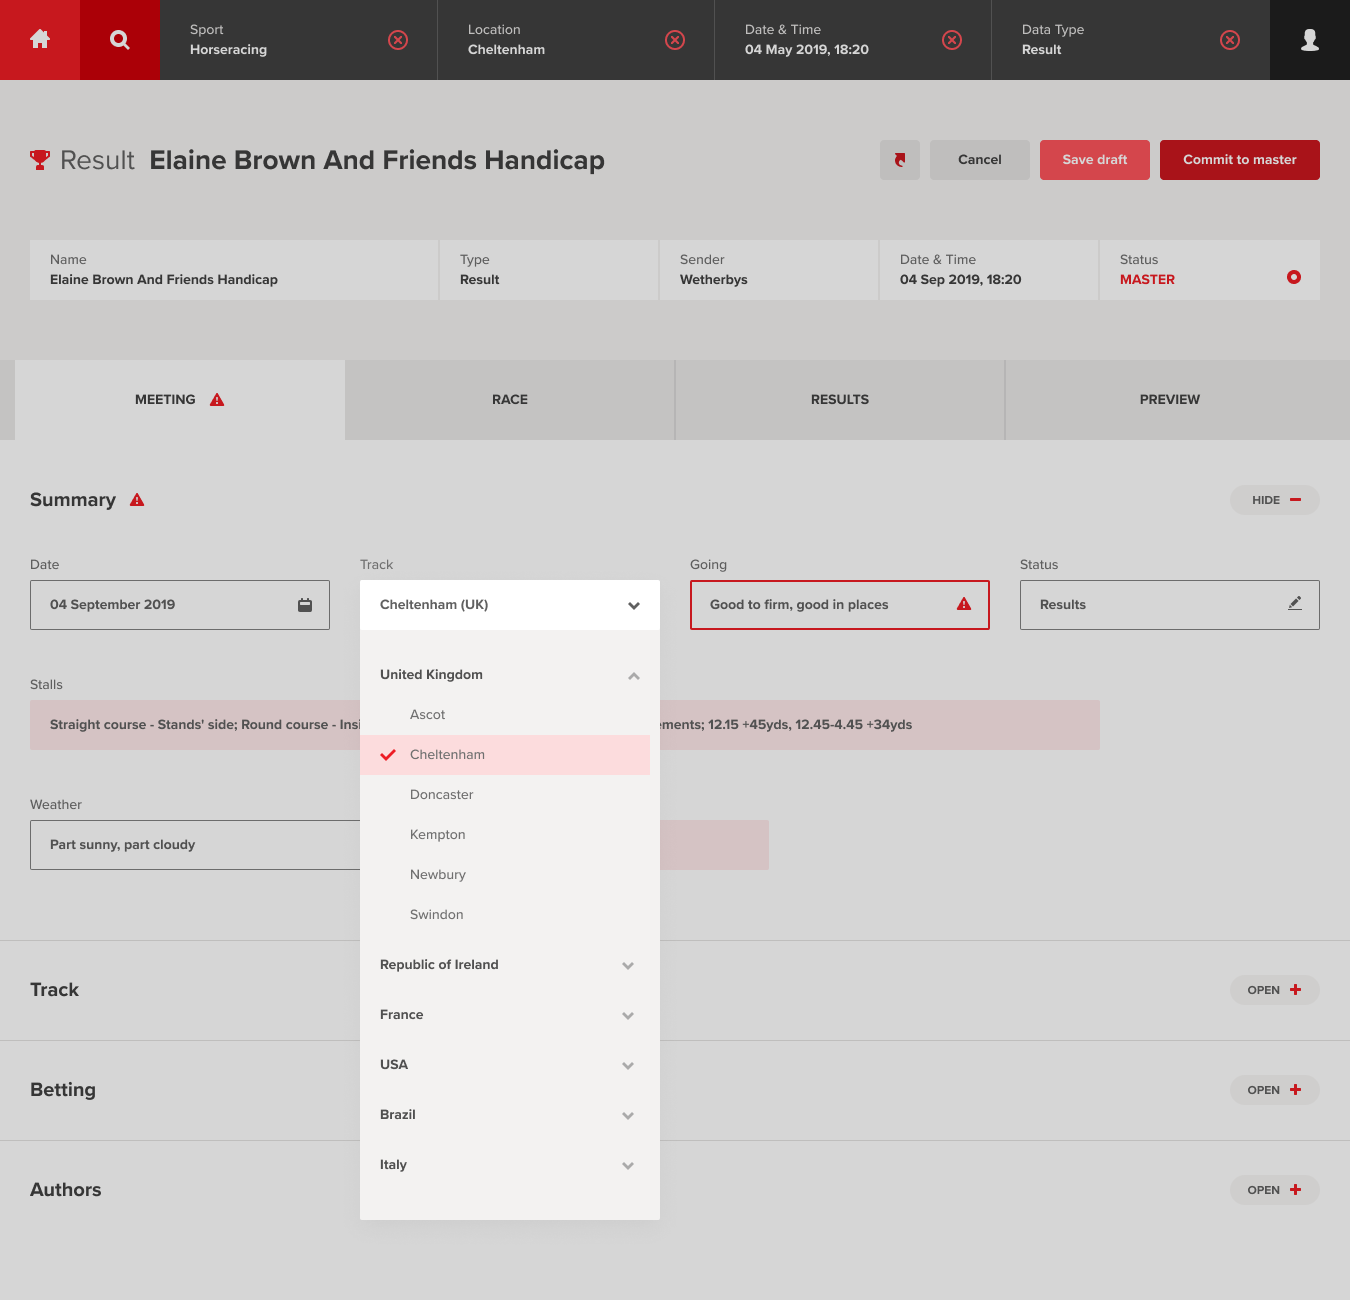Clear the Data Type Result filter
This screenshot has height=1300, width=1350.
[x=1230, y=40]
